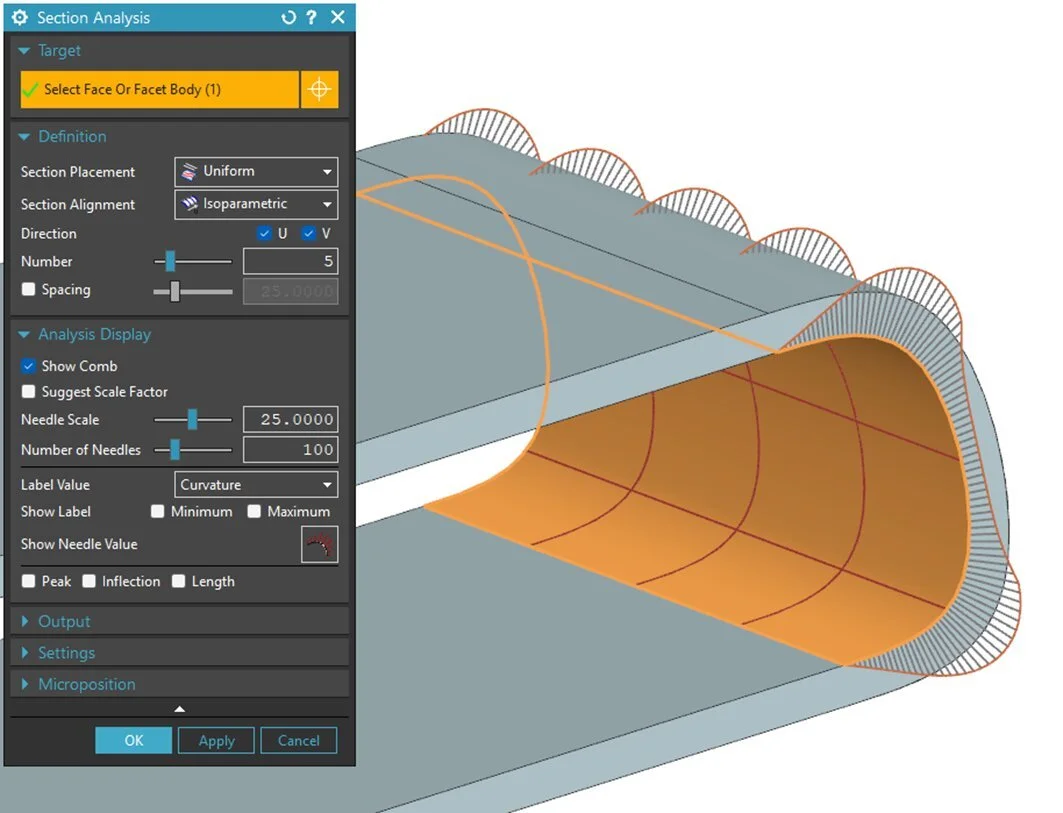This screenshot has height=813, width=1063.
Task: Click the 'Show Needle Value' label
Action: 79,544
